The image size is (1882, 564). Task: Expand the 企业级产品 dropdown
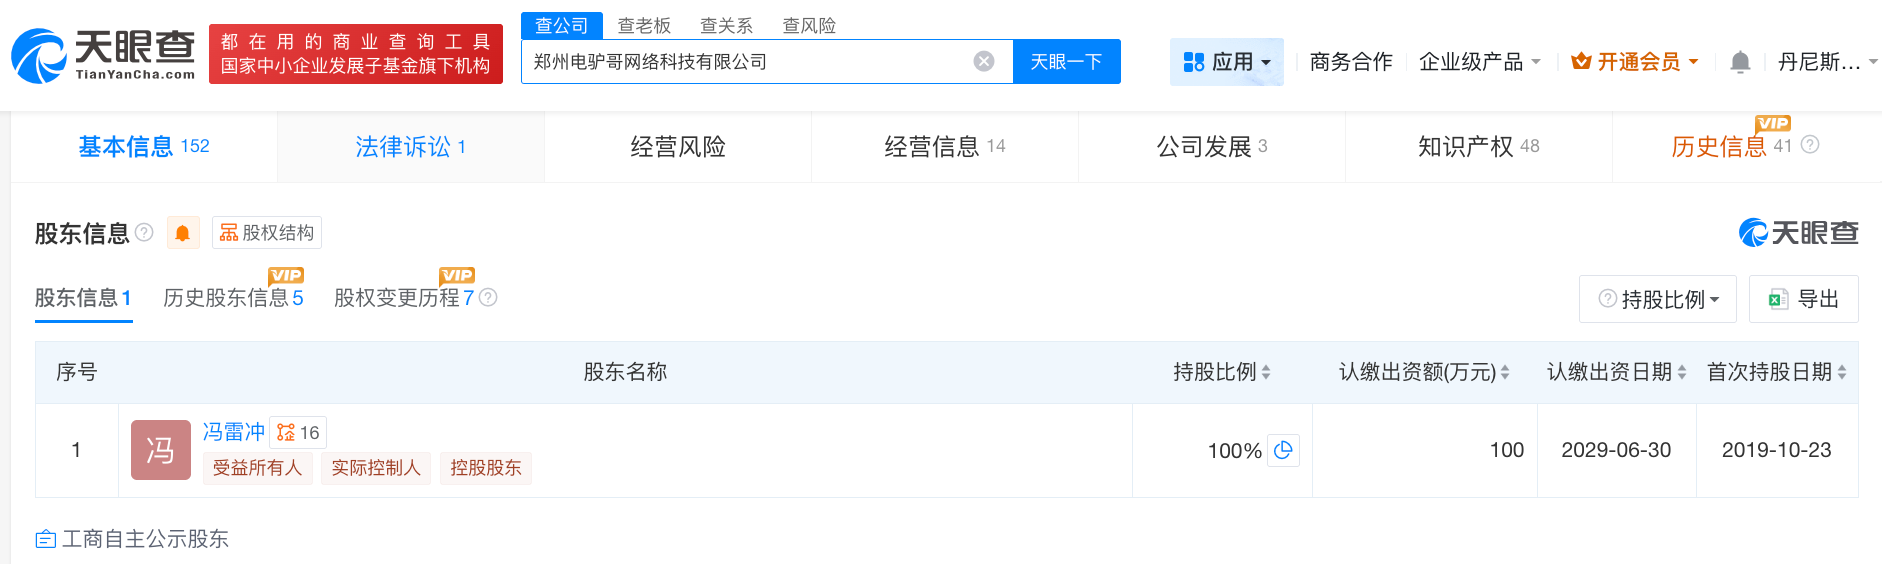click(x=1479, y=62)
